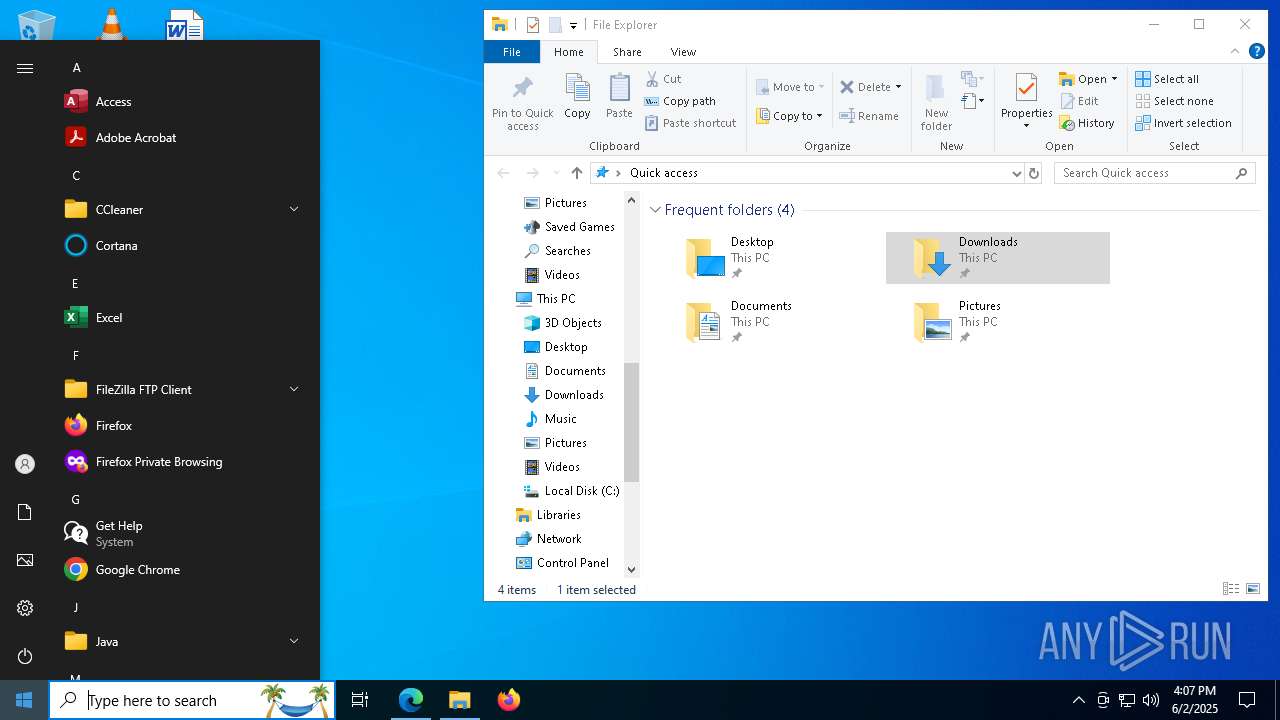Click the File Explorer Help icon

(1257, 52)
